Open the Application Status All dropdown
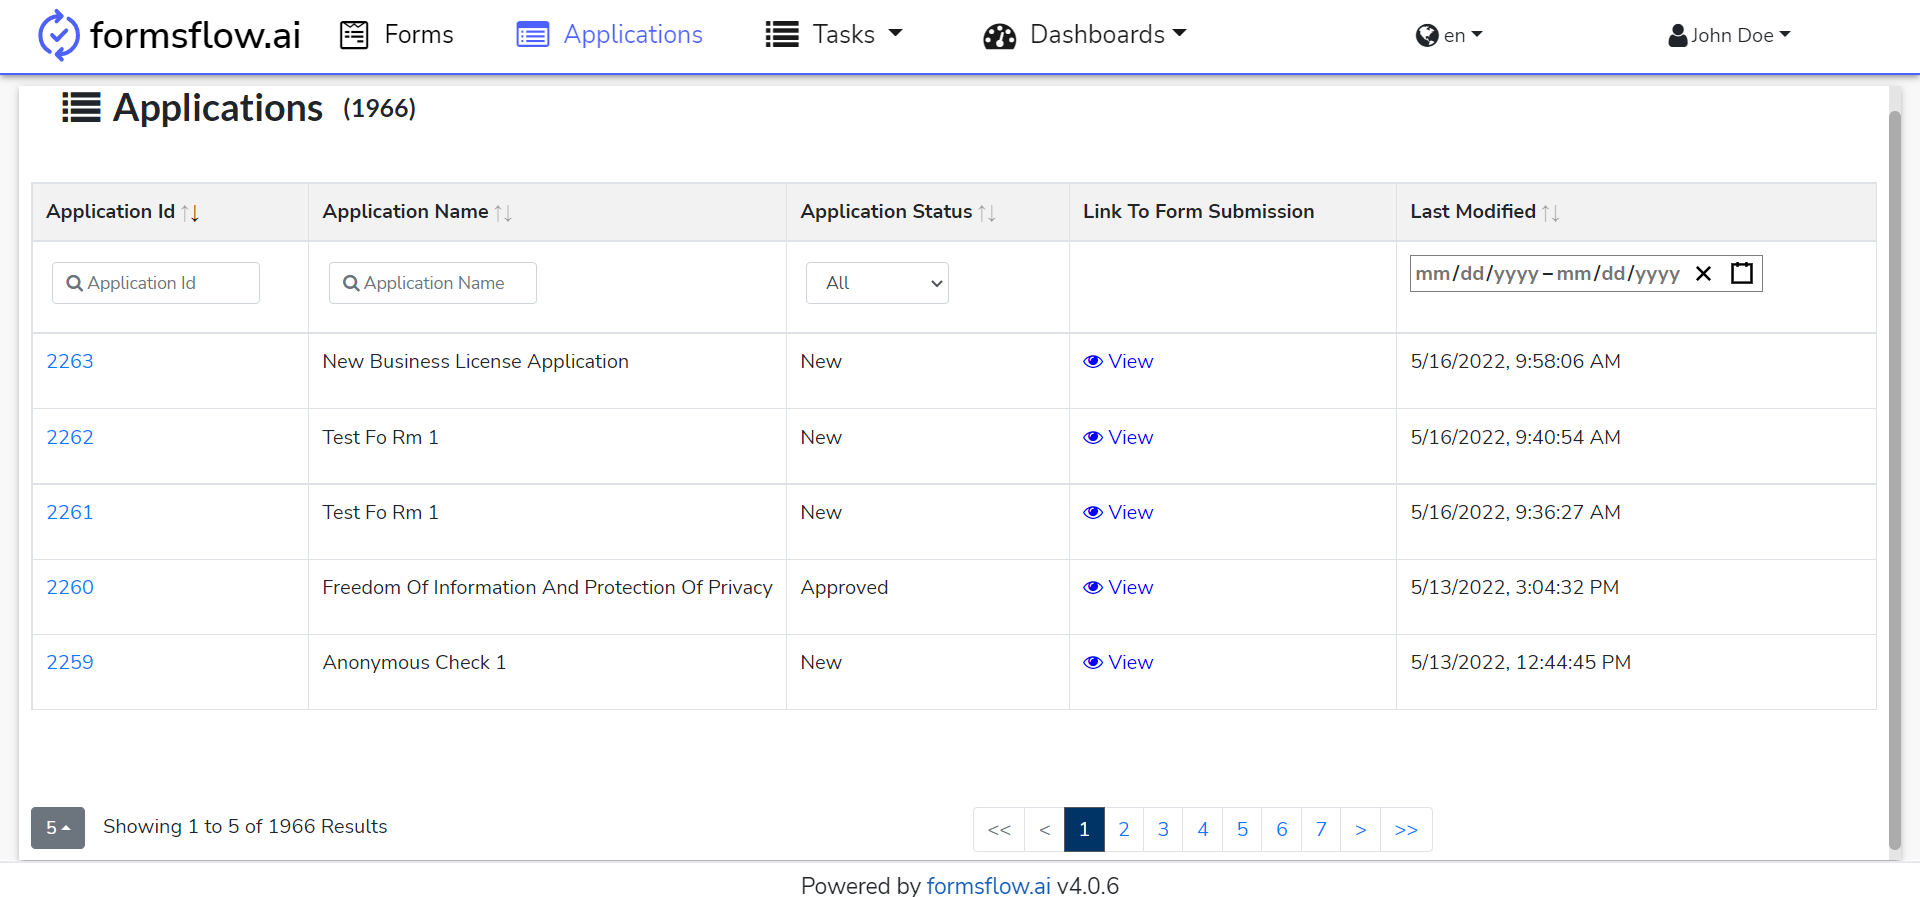The height and width of the screenshot is (897, 1920). [877, 283]
